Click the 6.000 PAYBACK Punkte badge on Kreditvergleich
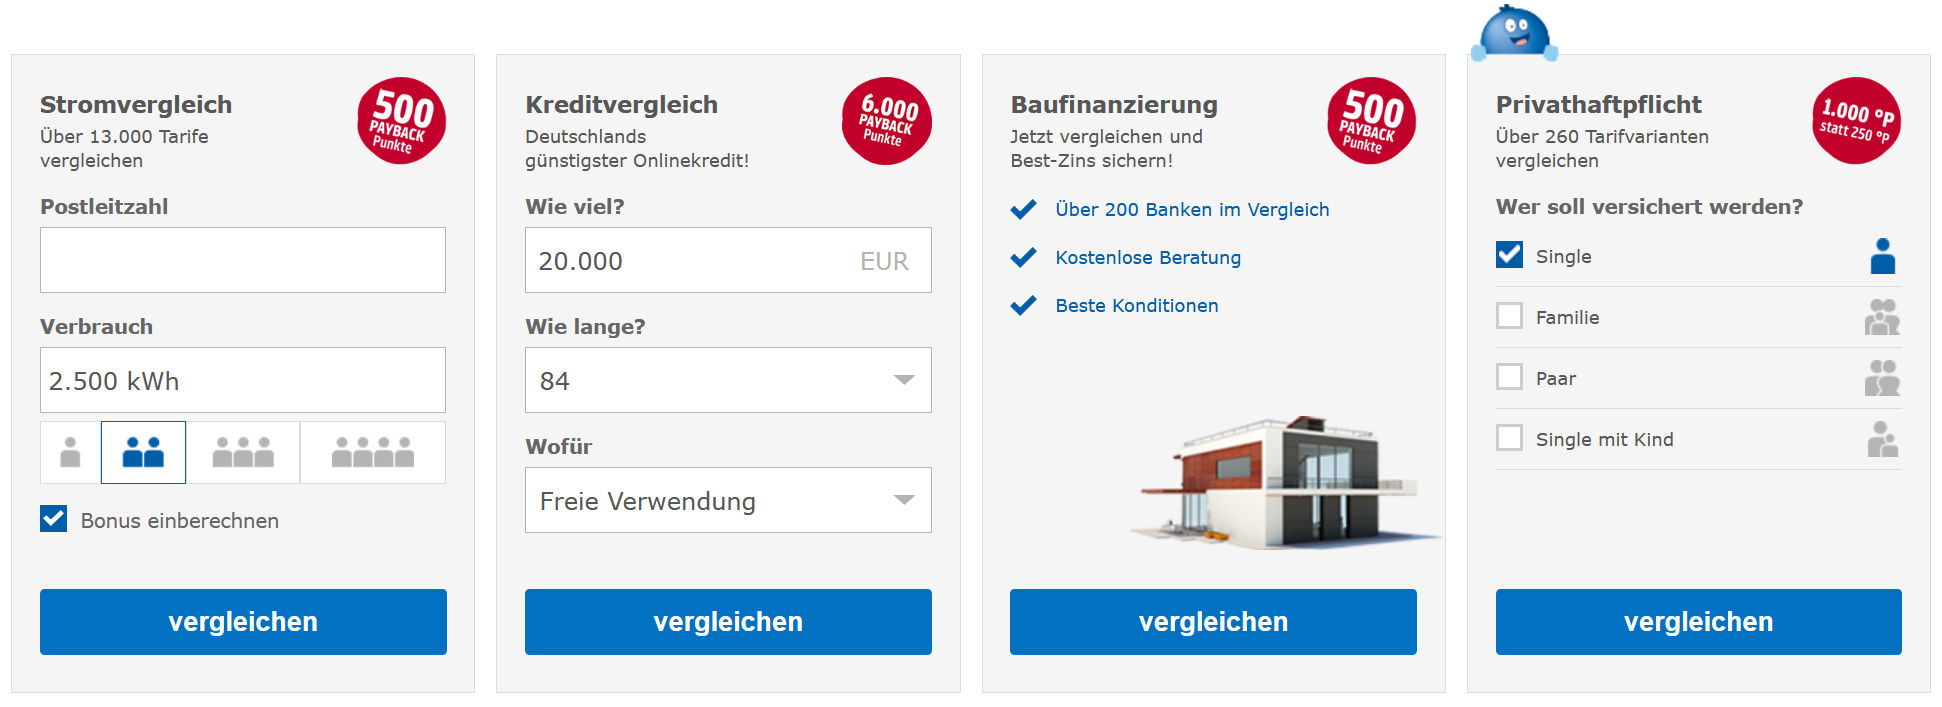This screenshot has height=707, width=1942. click(886, 120)
